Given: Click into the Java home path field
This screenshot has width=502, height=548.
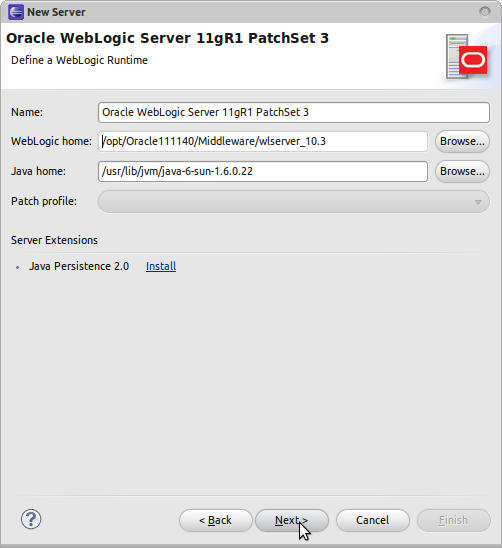Looking at the screenshot, I should tap(263, 172).
